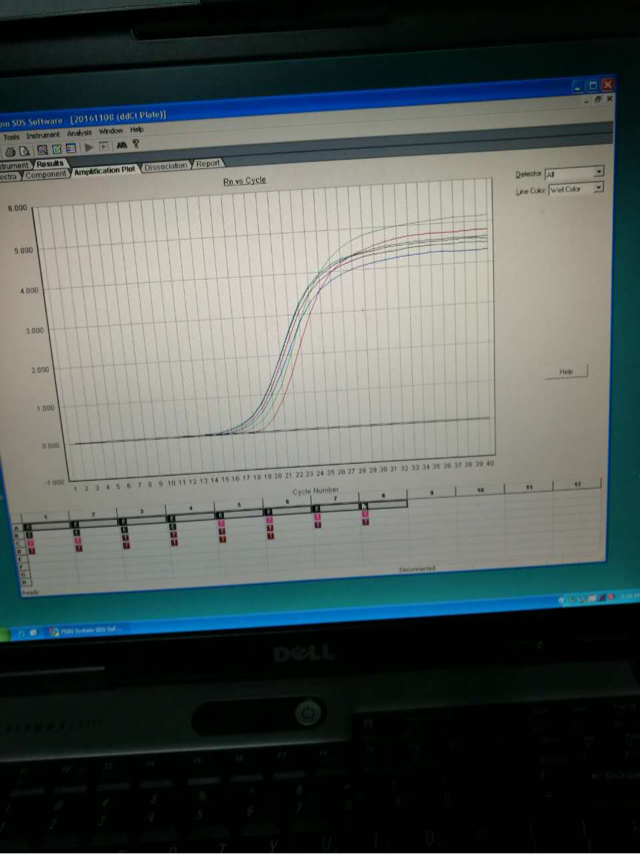Viewport: 640px width, 854px height.
Task: Click the Disconnected status text
Action: point(417,569)
